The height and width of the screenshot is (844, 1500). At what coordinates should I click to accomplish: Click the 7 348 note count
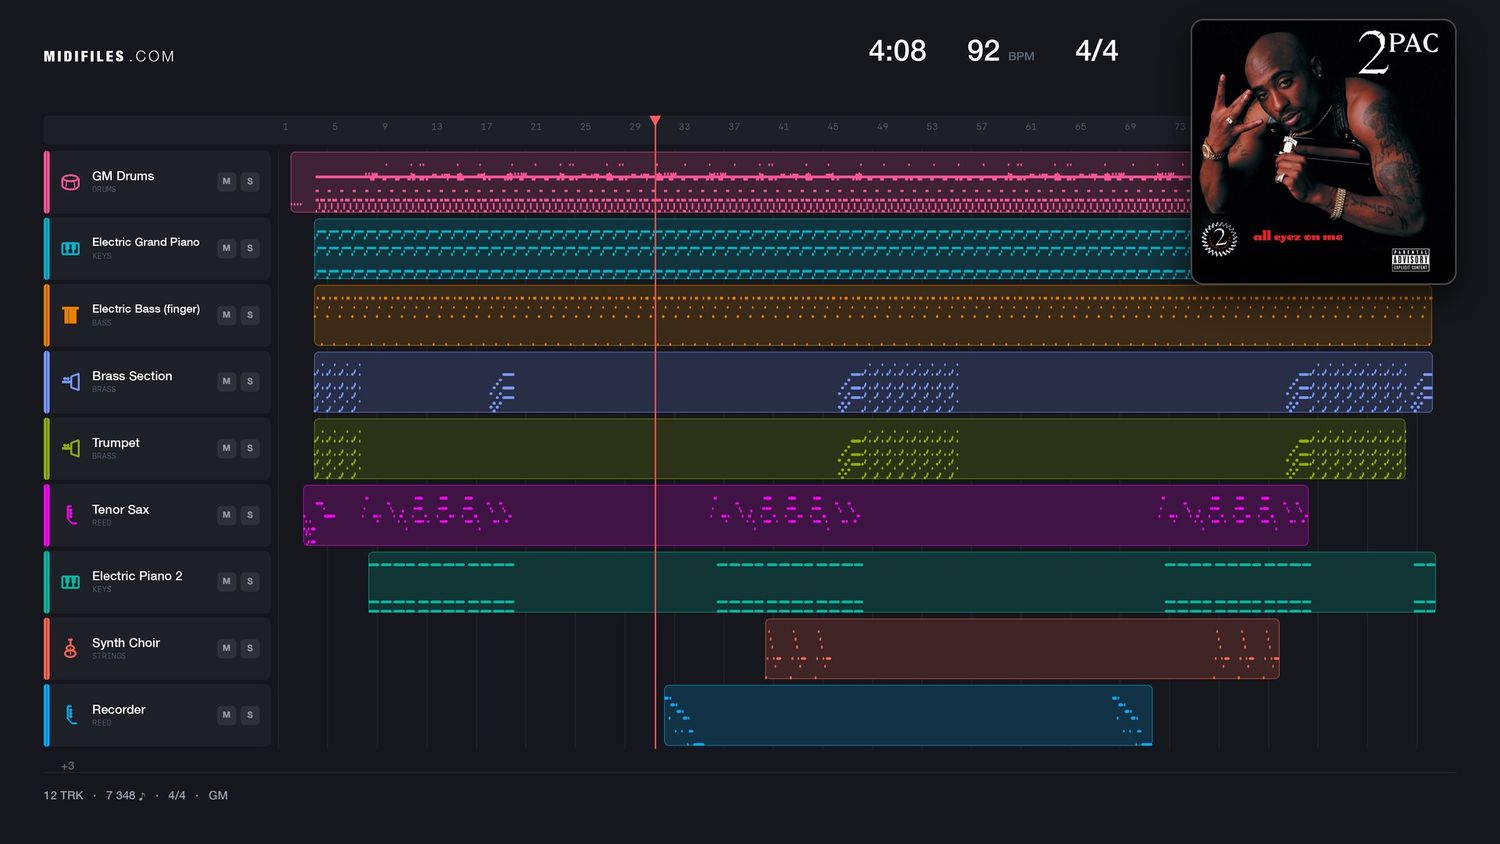125,796
